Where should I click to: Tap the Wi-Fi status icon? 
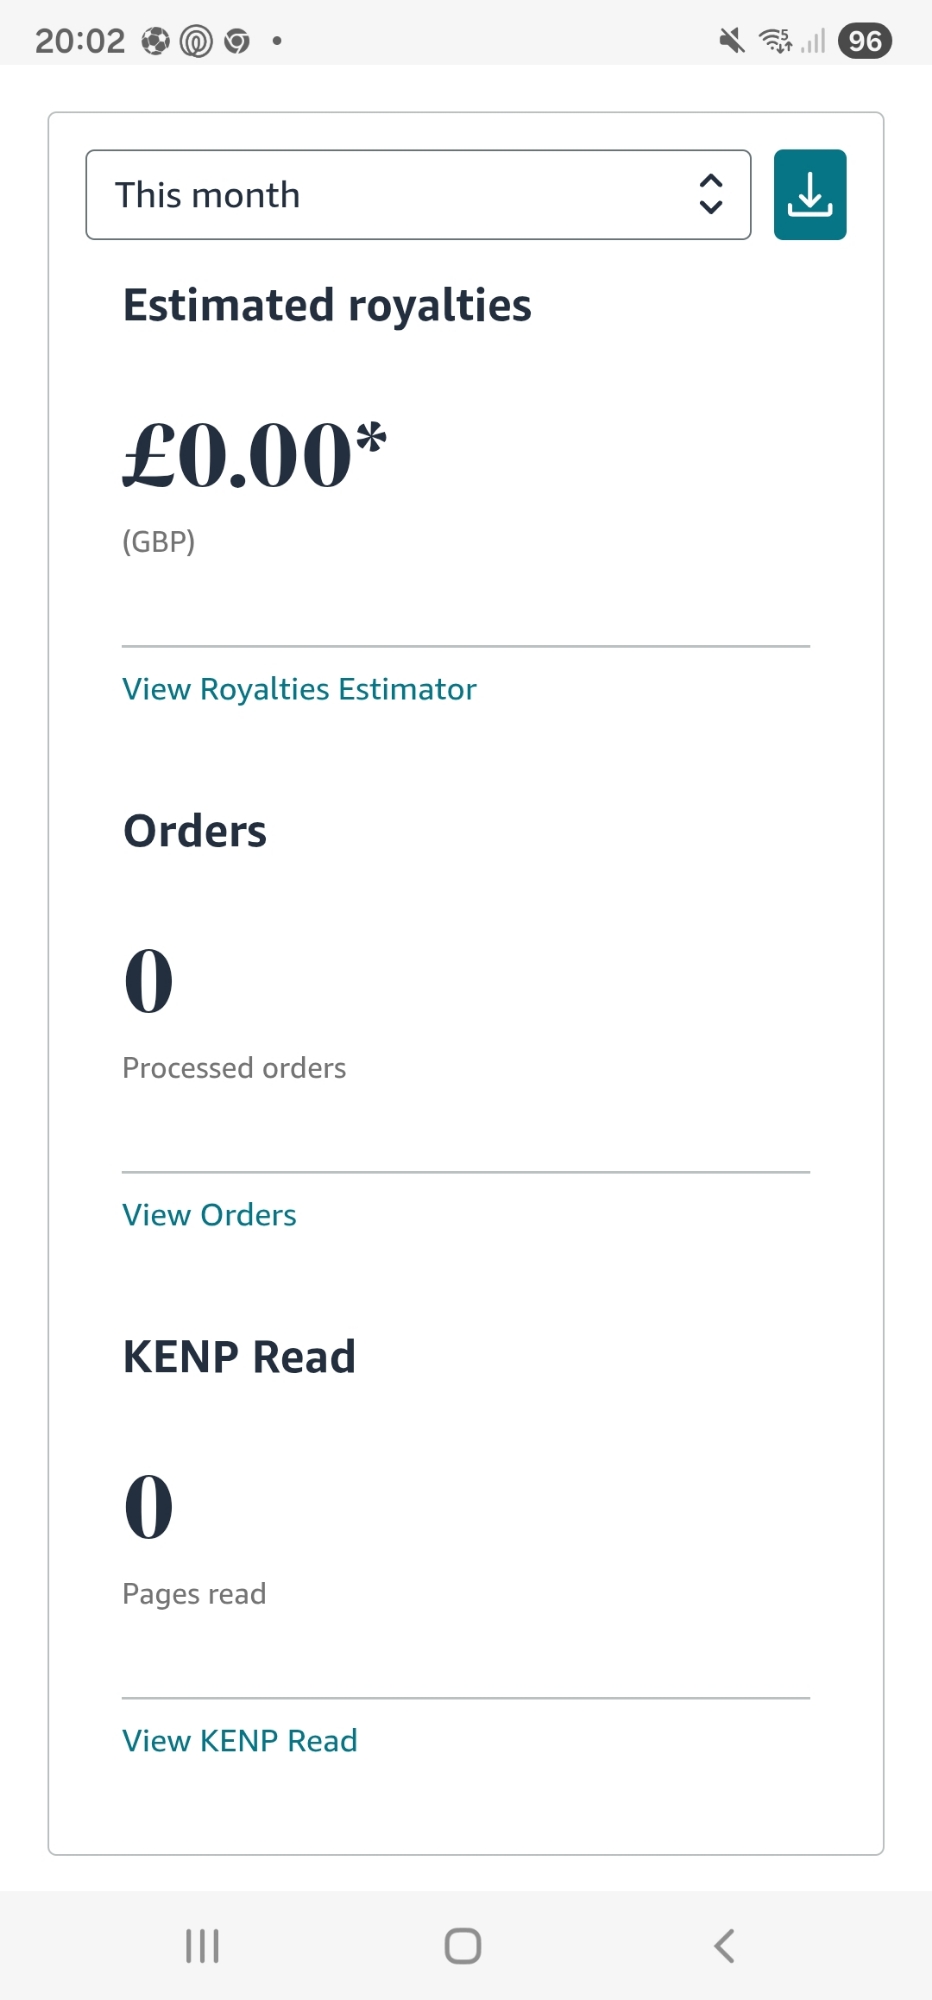(775, 41)
